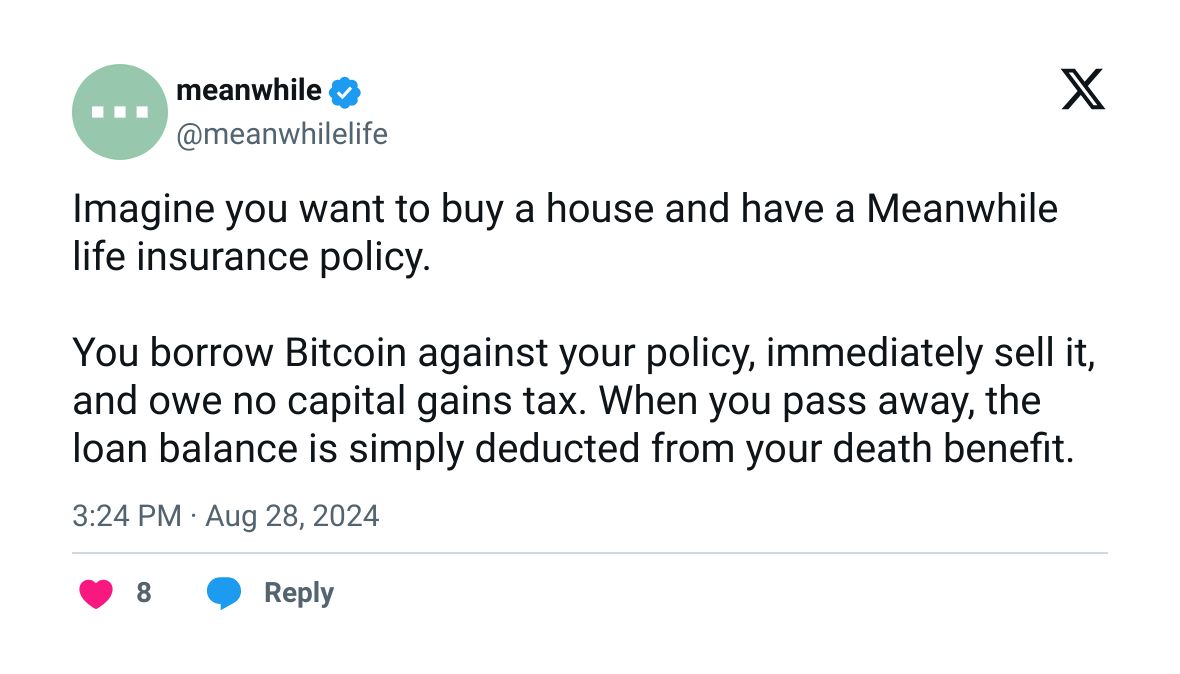This screenshot has height=674, width=1180.
Task: Click the capitalized "Meanwhile" in tweet body
Action: coord(962,210)
